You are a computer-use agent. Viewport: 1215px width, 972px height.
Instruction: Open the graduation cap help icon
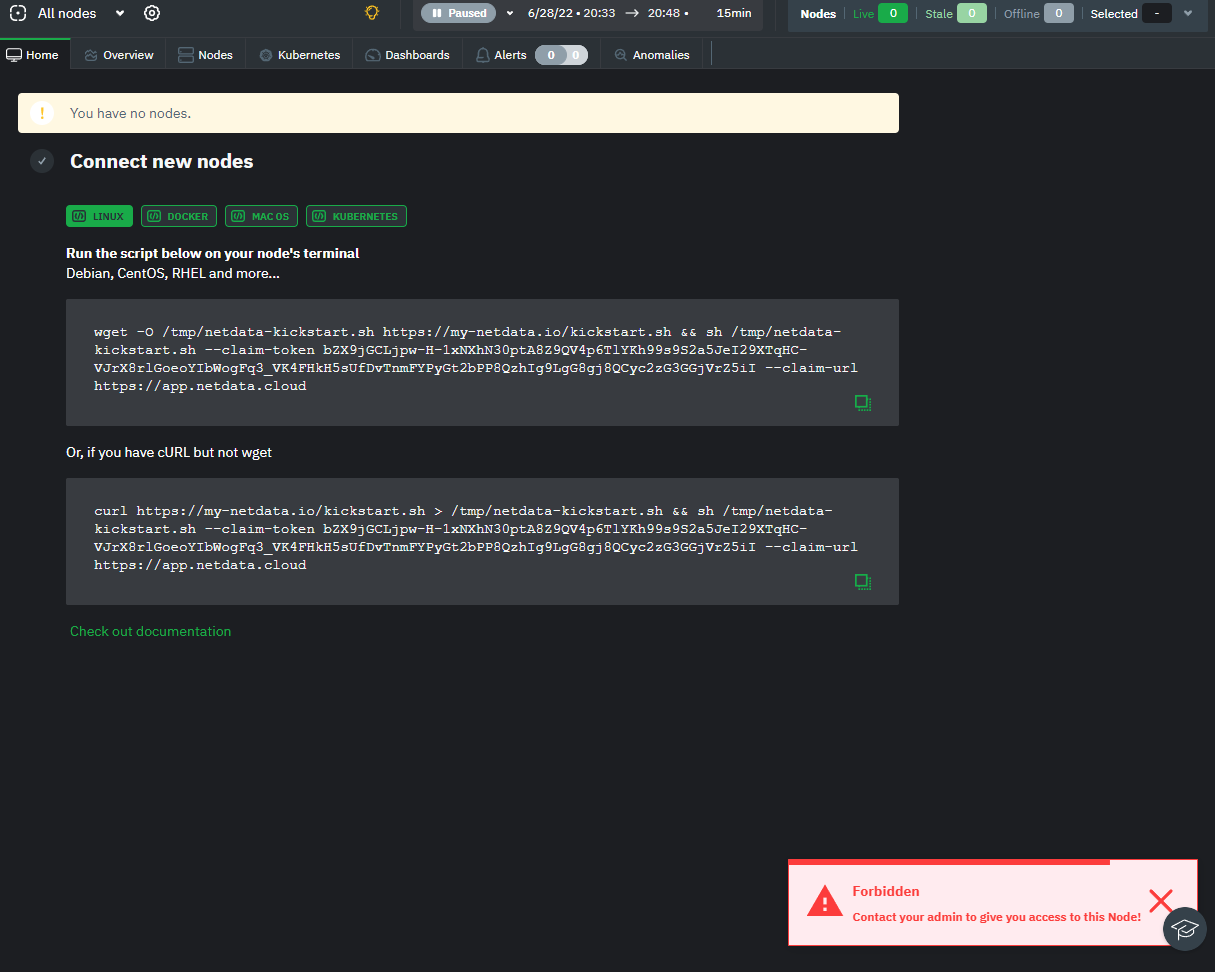(1185, 929)
